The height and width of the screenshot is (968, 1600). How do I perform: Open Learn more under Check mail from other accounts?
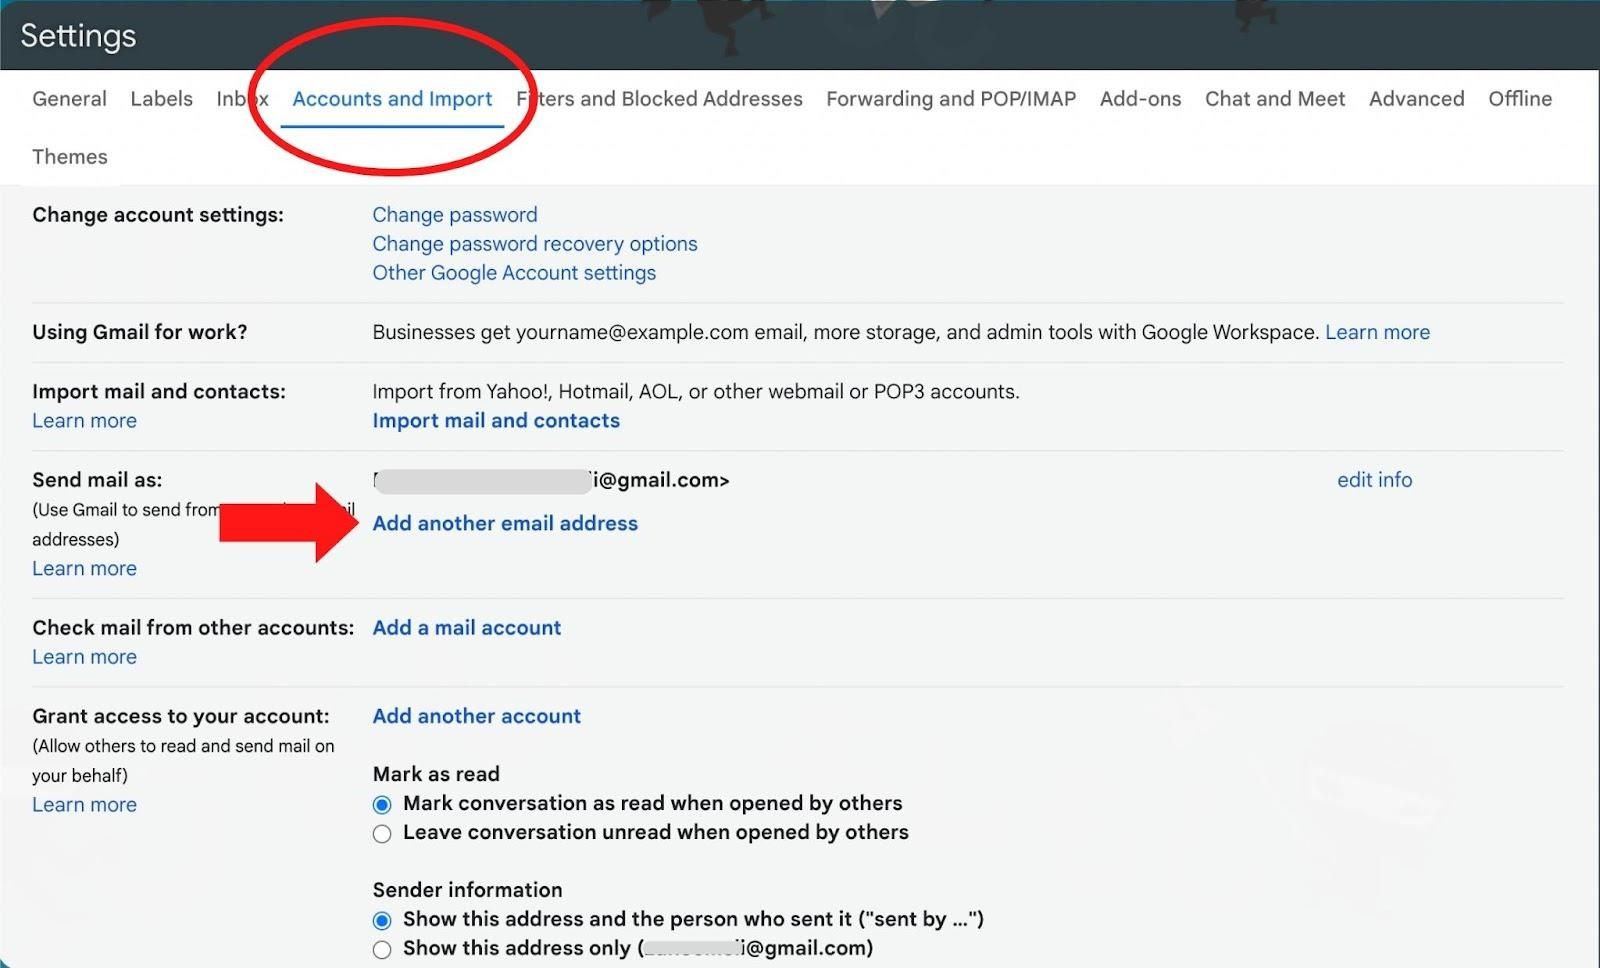[84, 657]
